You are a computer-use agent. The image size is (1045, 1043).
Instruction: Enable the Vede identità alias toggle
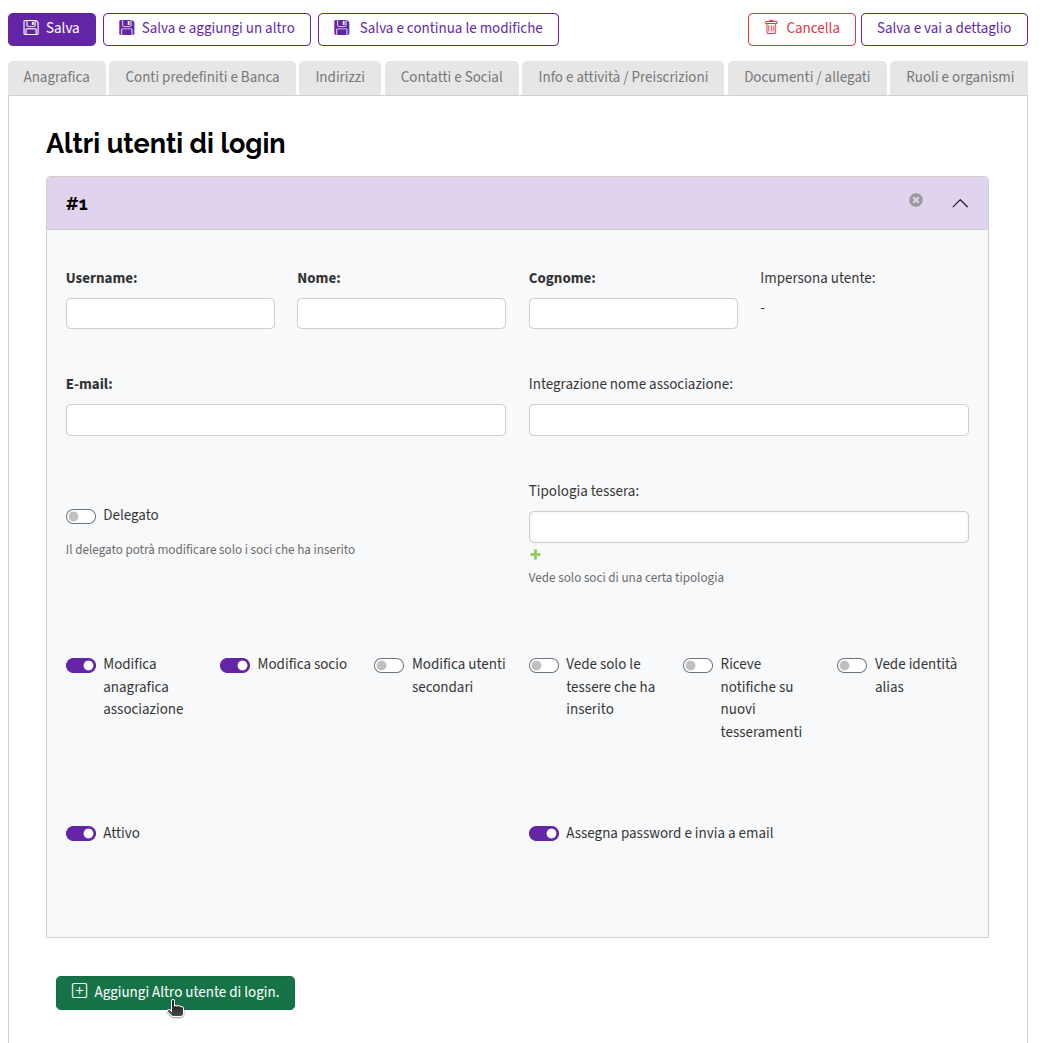pos(852,665)
